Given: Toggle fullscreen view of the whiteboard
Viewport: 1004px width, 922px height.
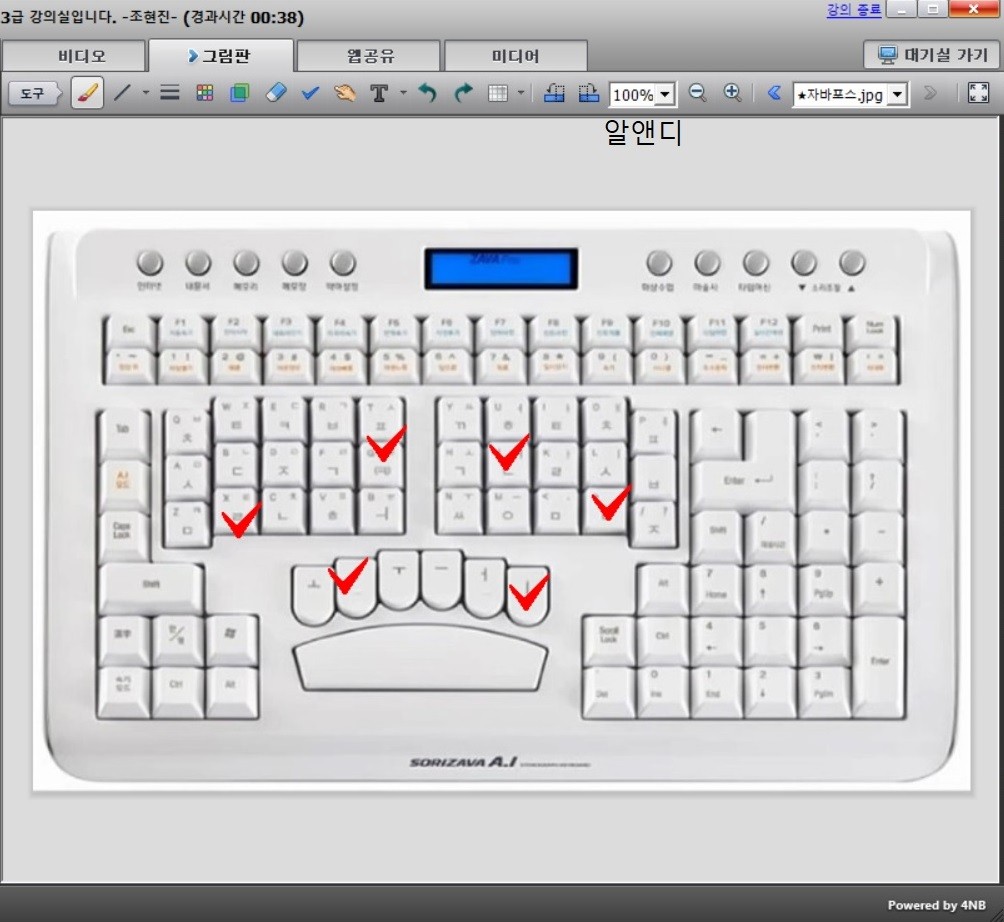Looking at the screenshot, I should tap(978, 93).
